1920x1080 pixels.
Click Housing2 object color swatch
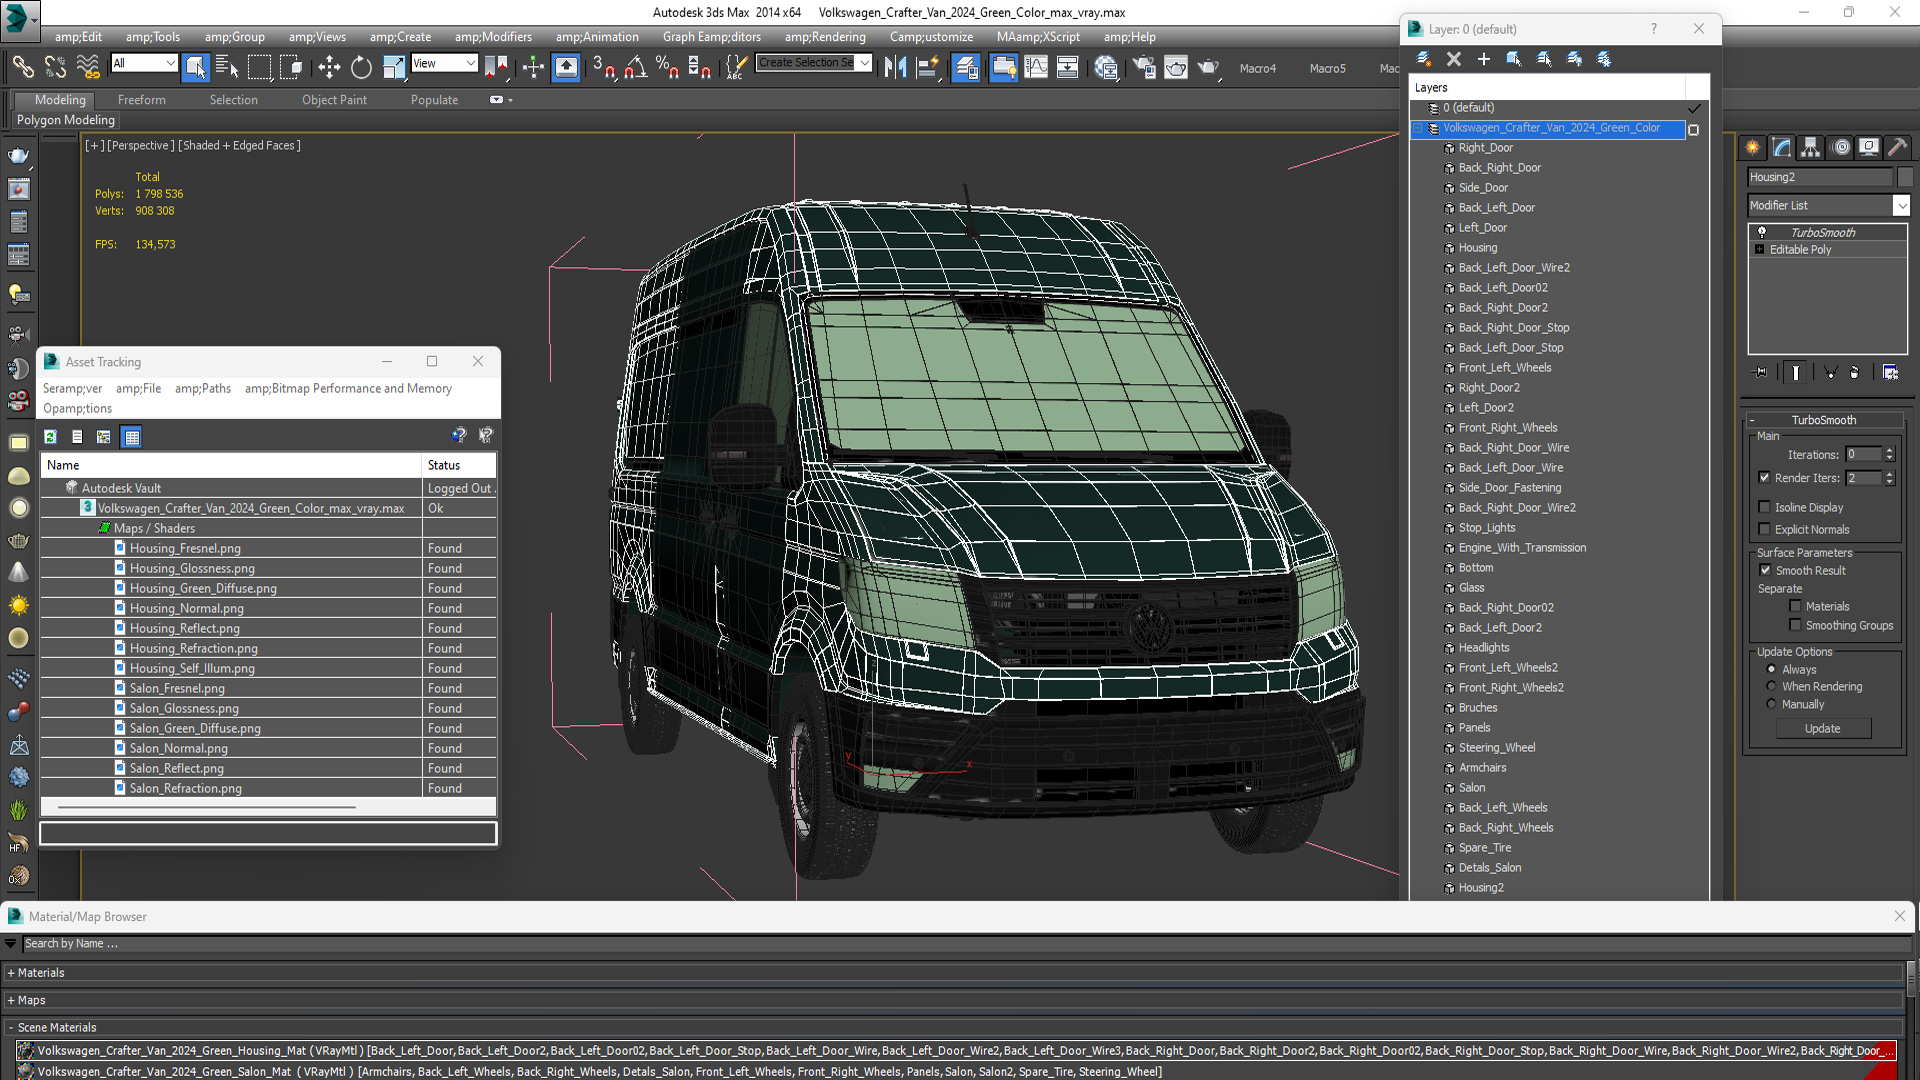click(1905, 177)
